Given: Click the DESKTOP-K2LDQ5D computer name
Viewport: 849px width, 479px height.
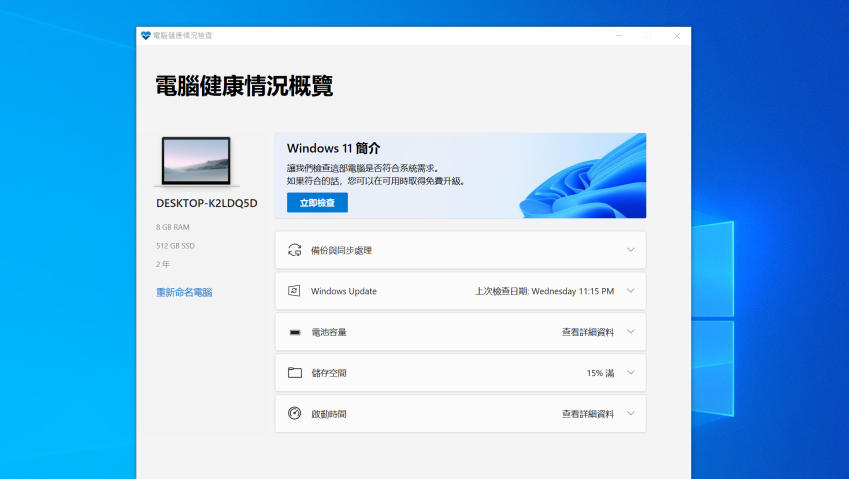Looking at the screenshot, I should coord(207,203).
